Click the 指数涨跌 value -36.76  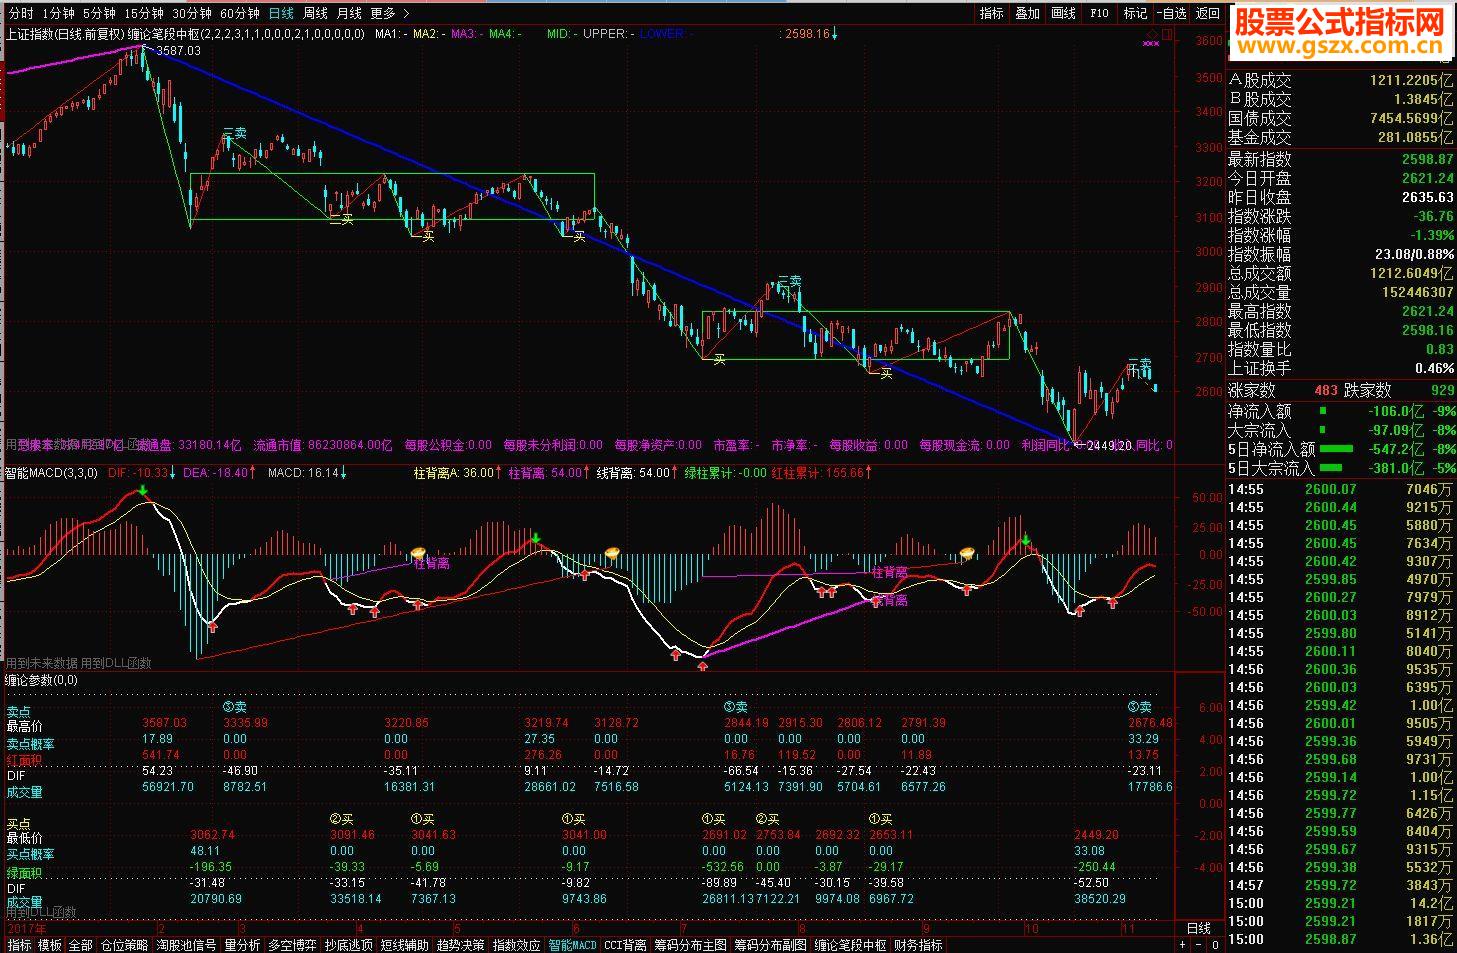(x=1434, y=217)
